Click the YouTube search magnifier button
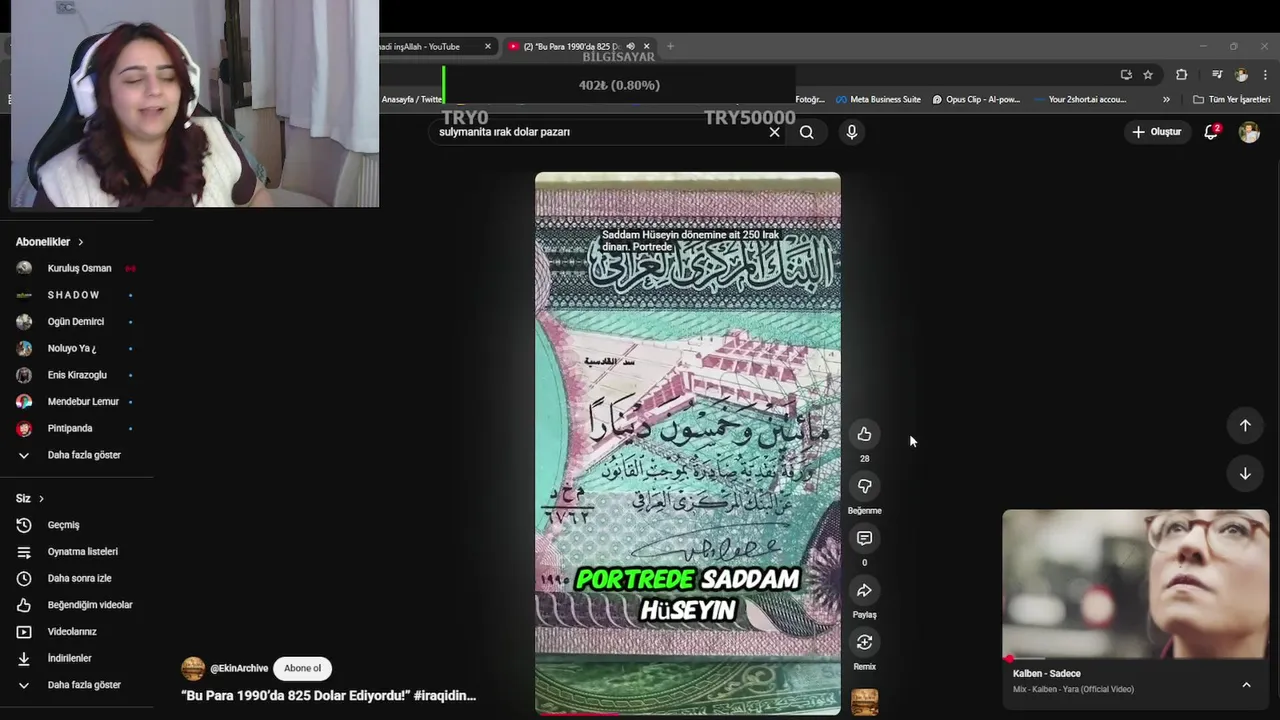Screen dimensions: 1280x720 coord(806,132)
